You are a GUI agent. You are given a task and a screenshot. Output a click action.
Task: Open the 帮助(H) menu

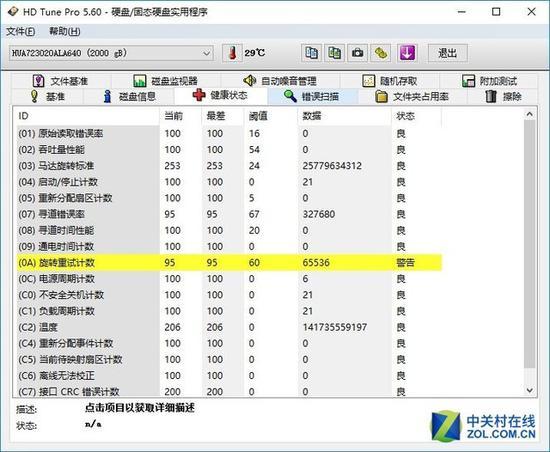(x=65, y=32)
